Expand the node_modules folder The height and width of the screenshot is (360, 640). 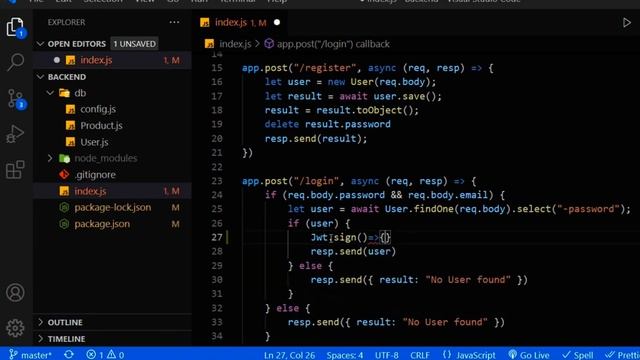click(50, 158)
